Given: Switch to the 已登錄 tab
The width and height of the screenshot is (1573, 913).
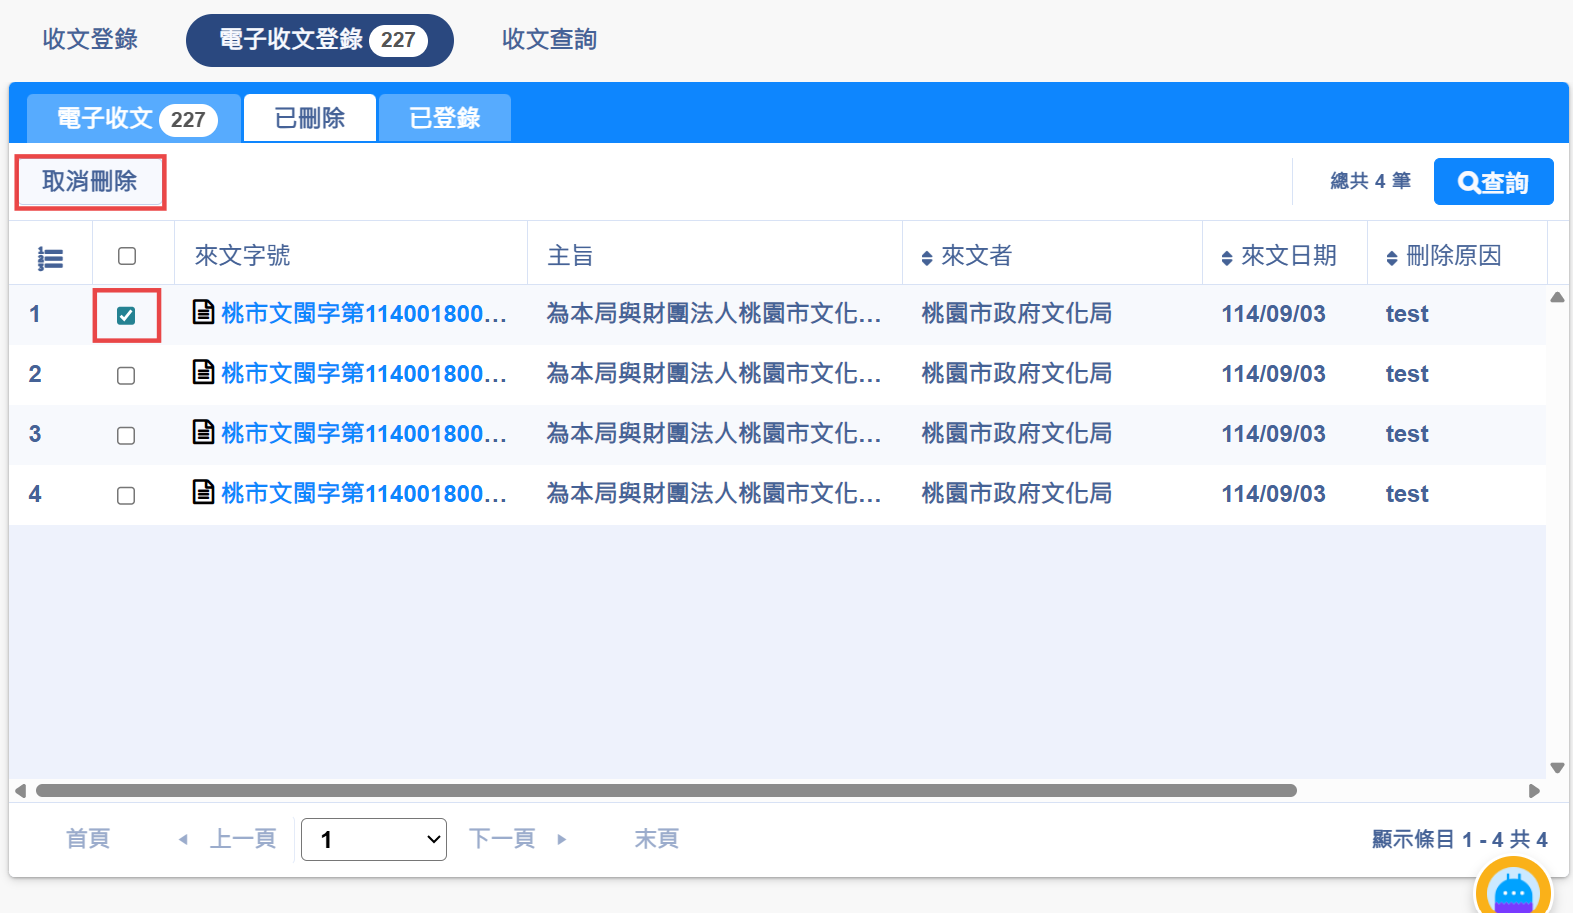Looking at the screenshot, I should (x=445, y=118).
